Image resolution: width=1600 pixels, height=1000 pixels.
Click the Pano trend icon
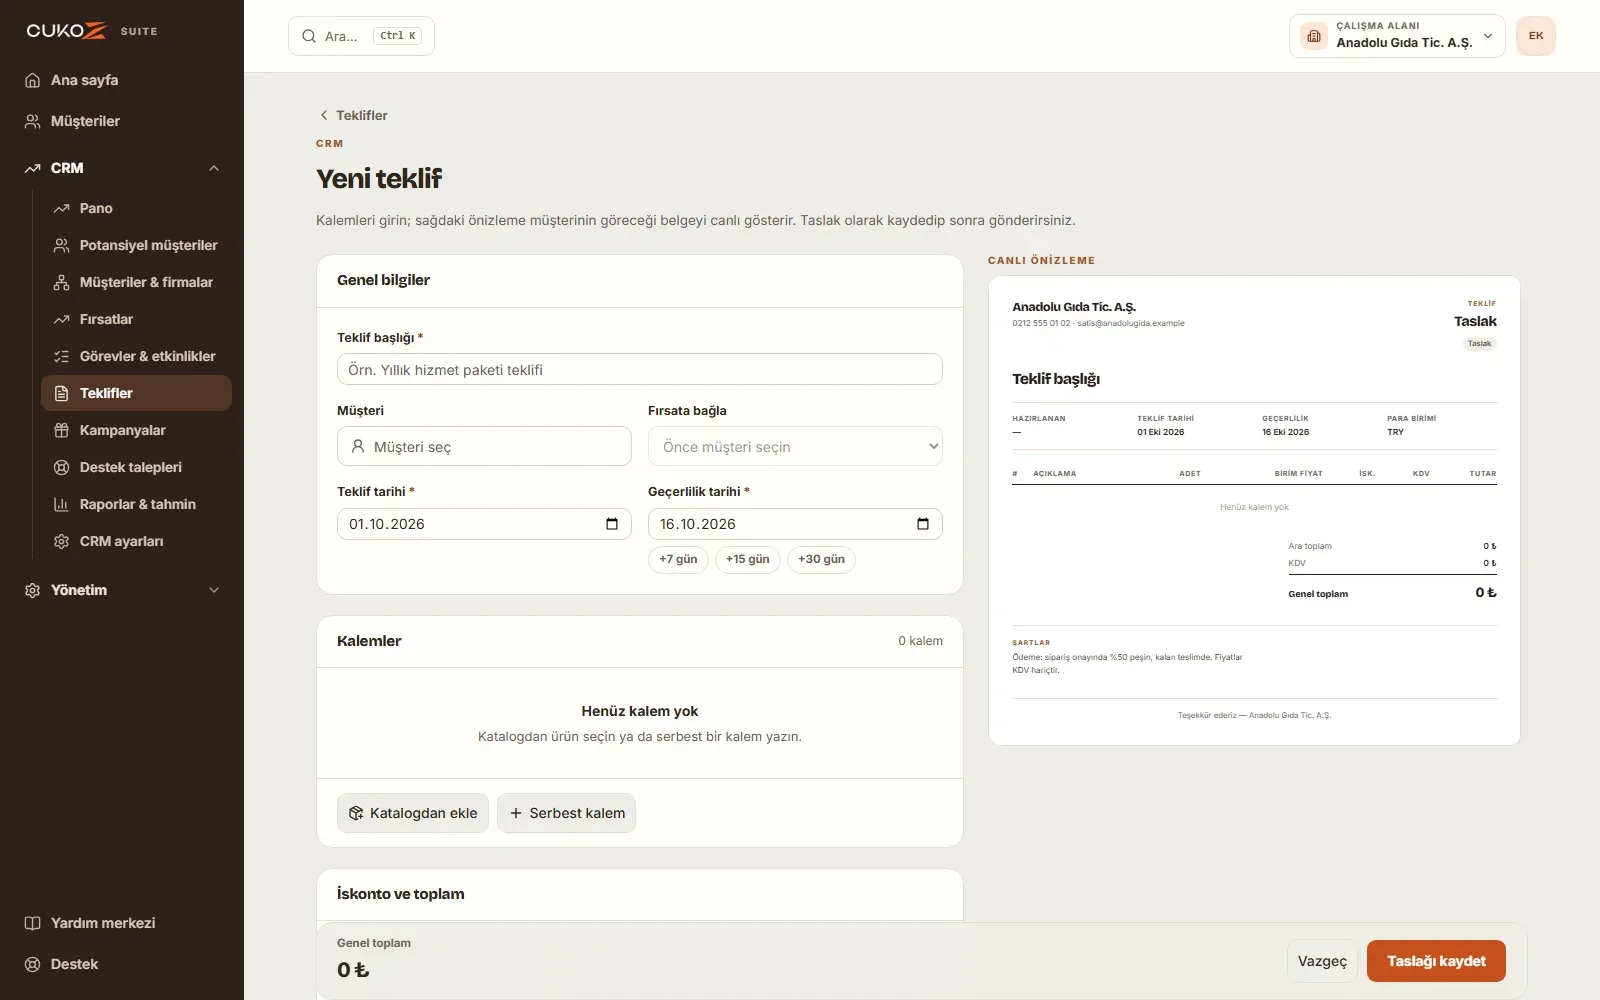61,208
